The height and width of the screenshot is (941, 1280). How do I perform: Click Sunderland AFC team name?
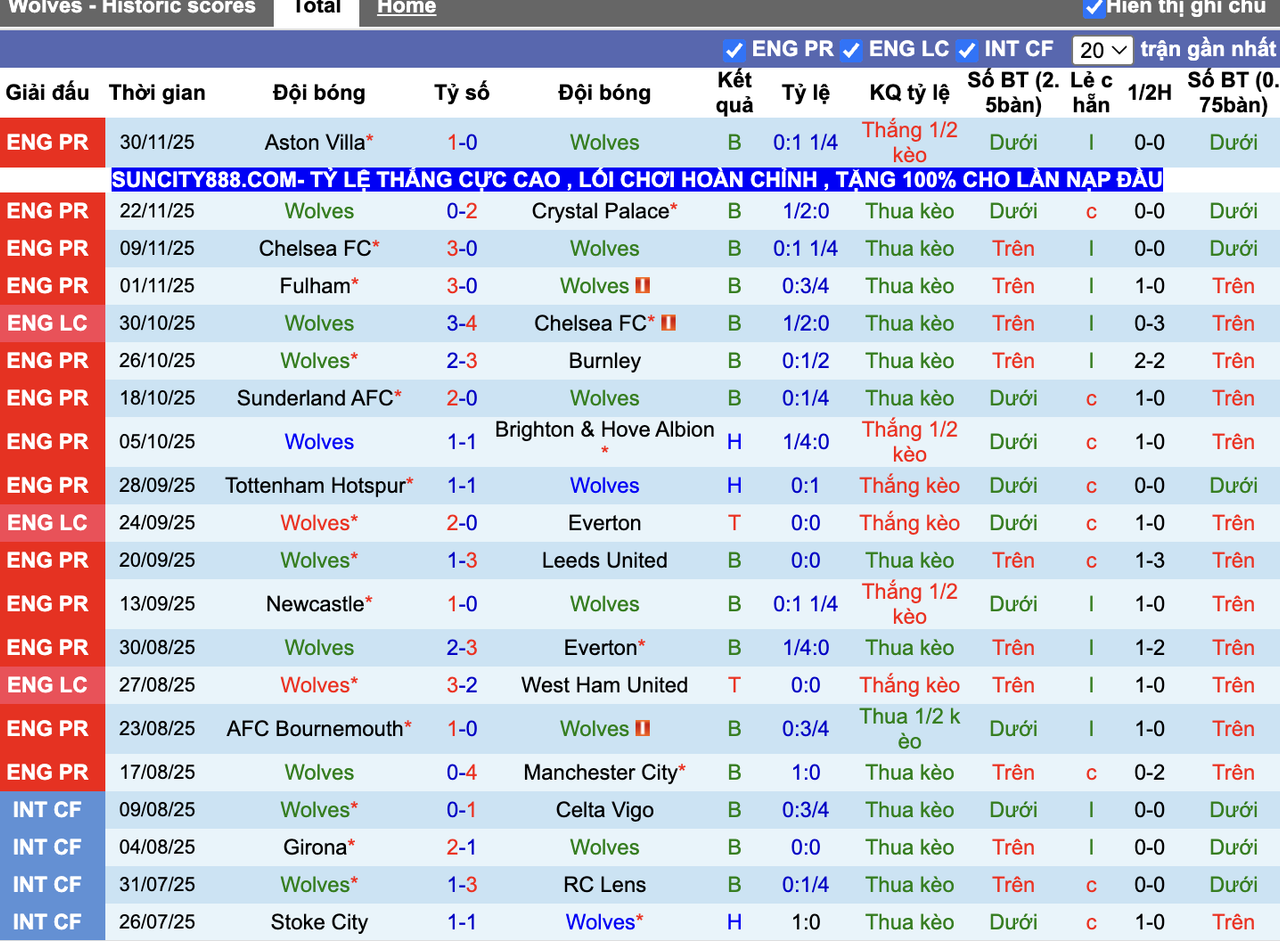314,398
